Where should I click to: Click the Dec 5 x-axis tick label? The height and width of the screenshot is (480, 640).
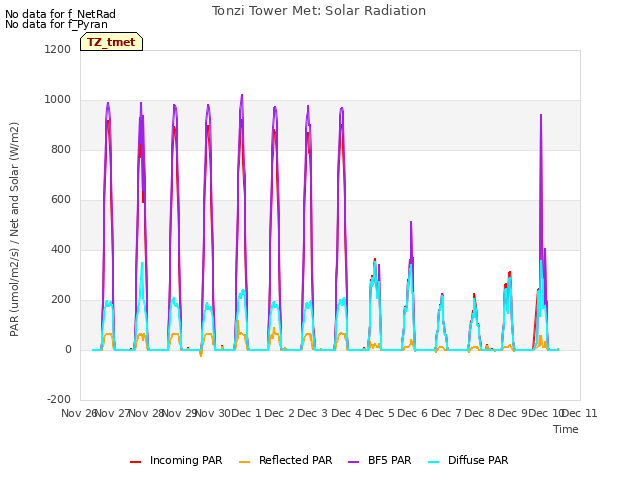coord(379,413)
